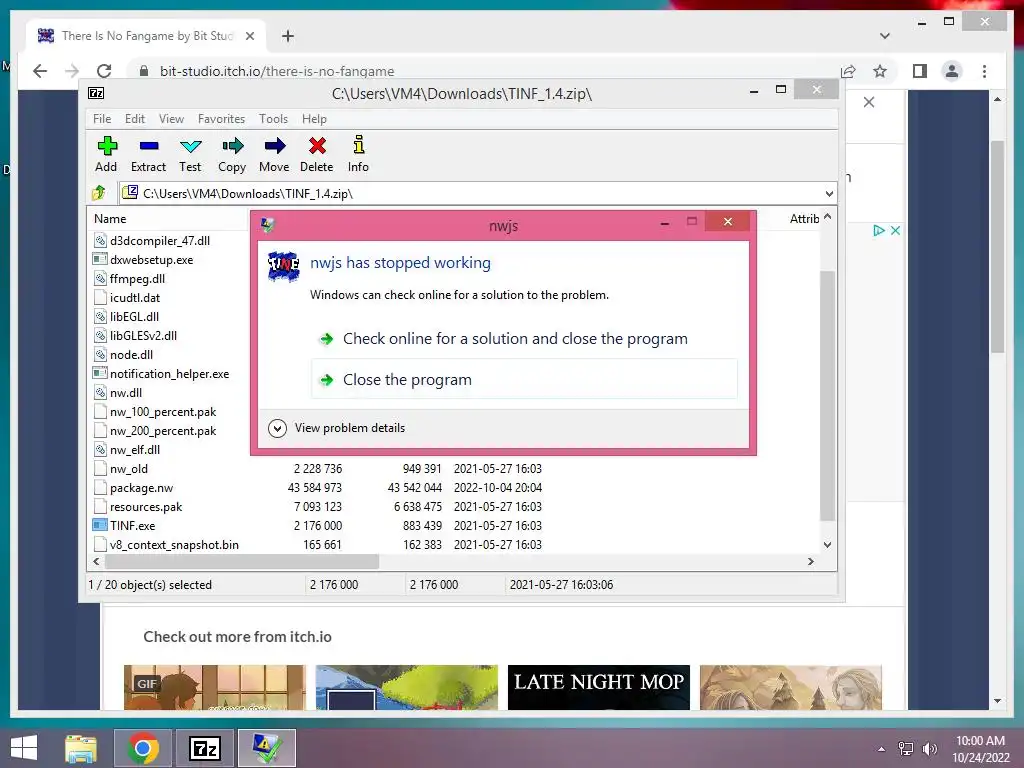Click the dxwebsetup.exe file icon

click(100, 259)
